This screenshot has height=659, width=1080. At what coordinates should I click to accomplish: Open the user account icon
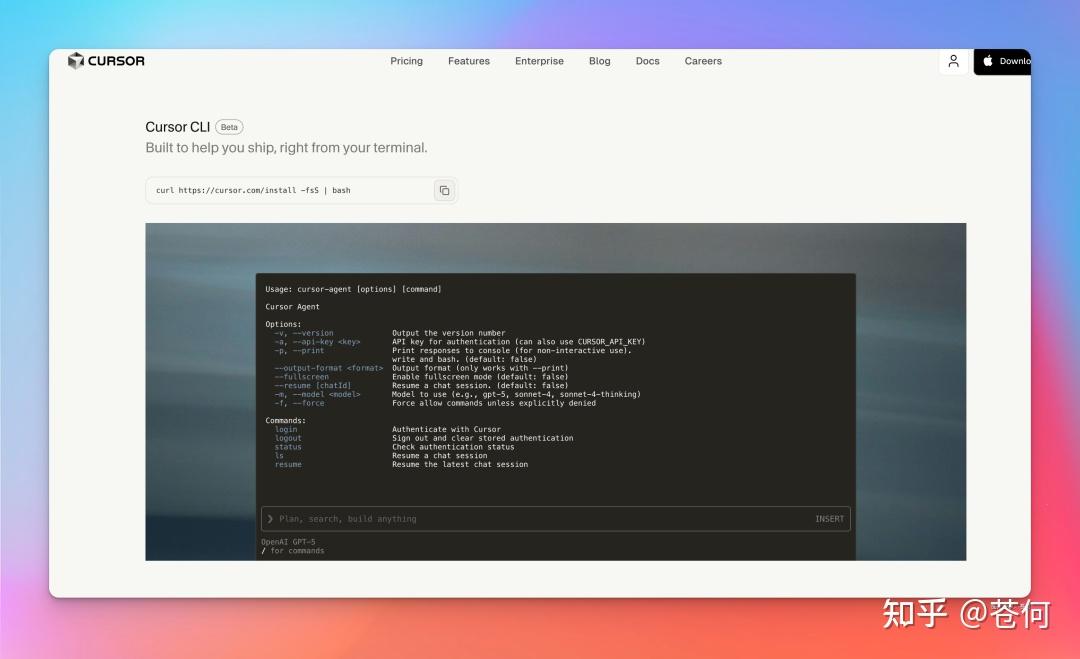[x=953, y=61]
